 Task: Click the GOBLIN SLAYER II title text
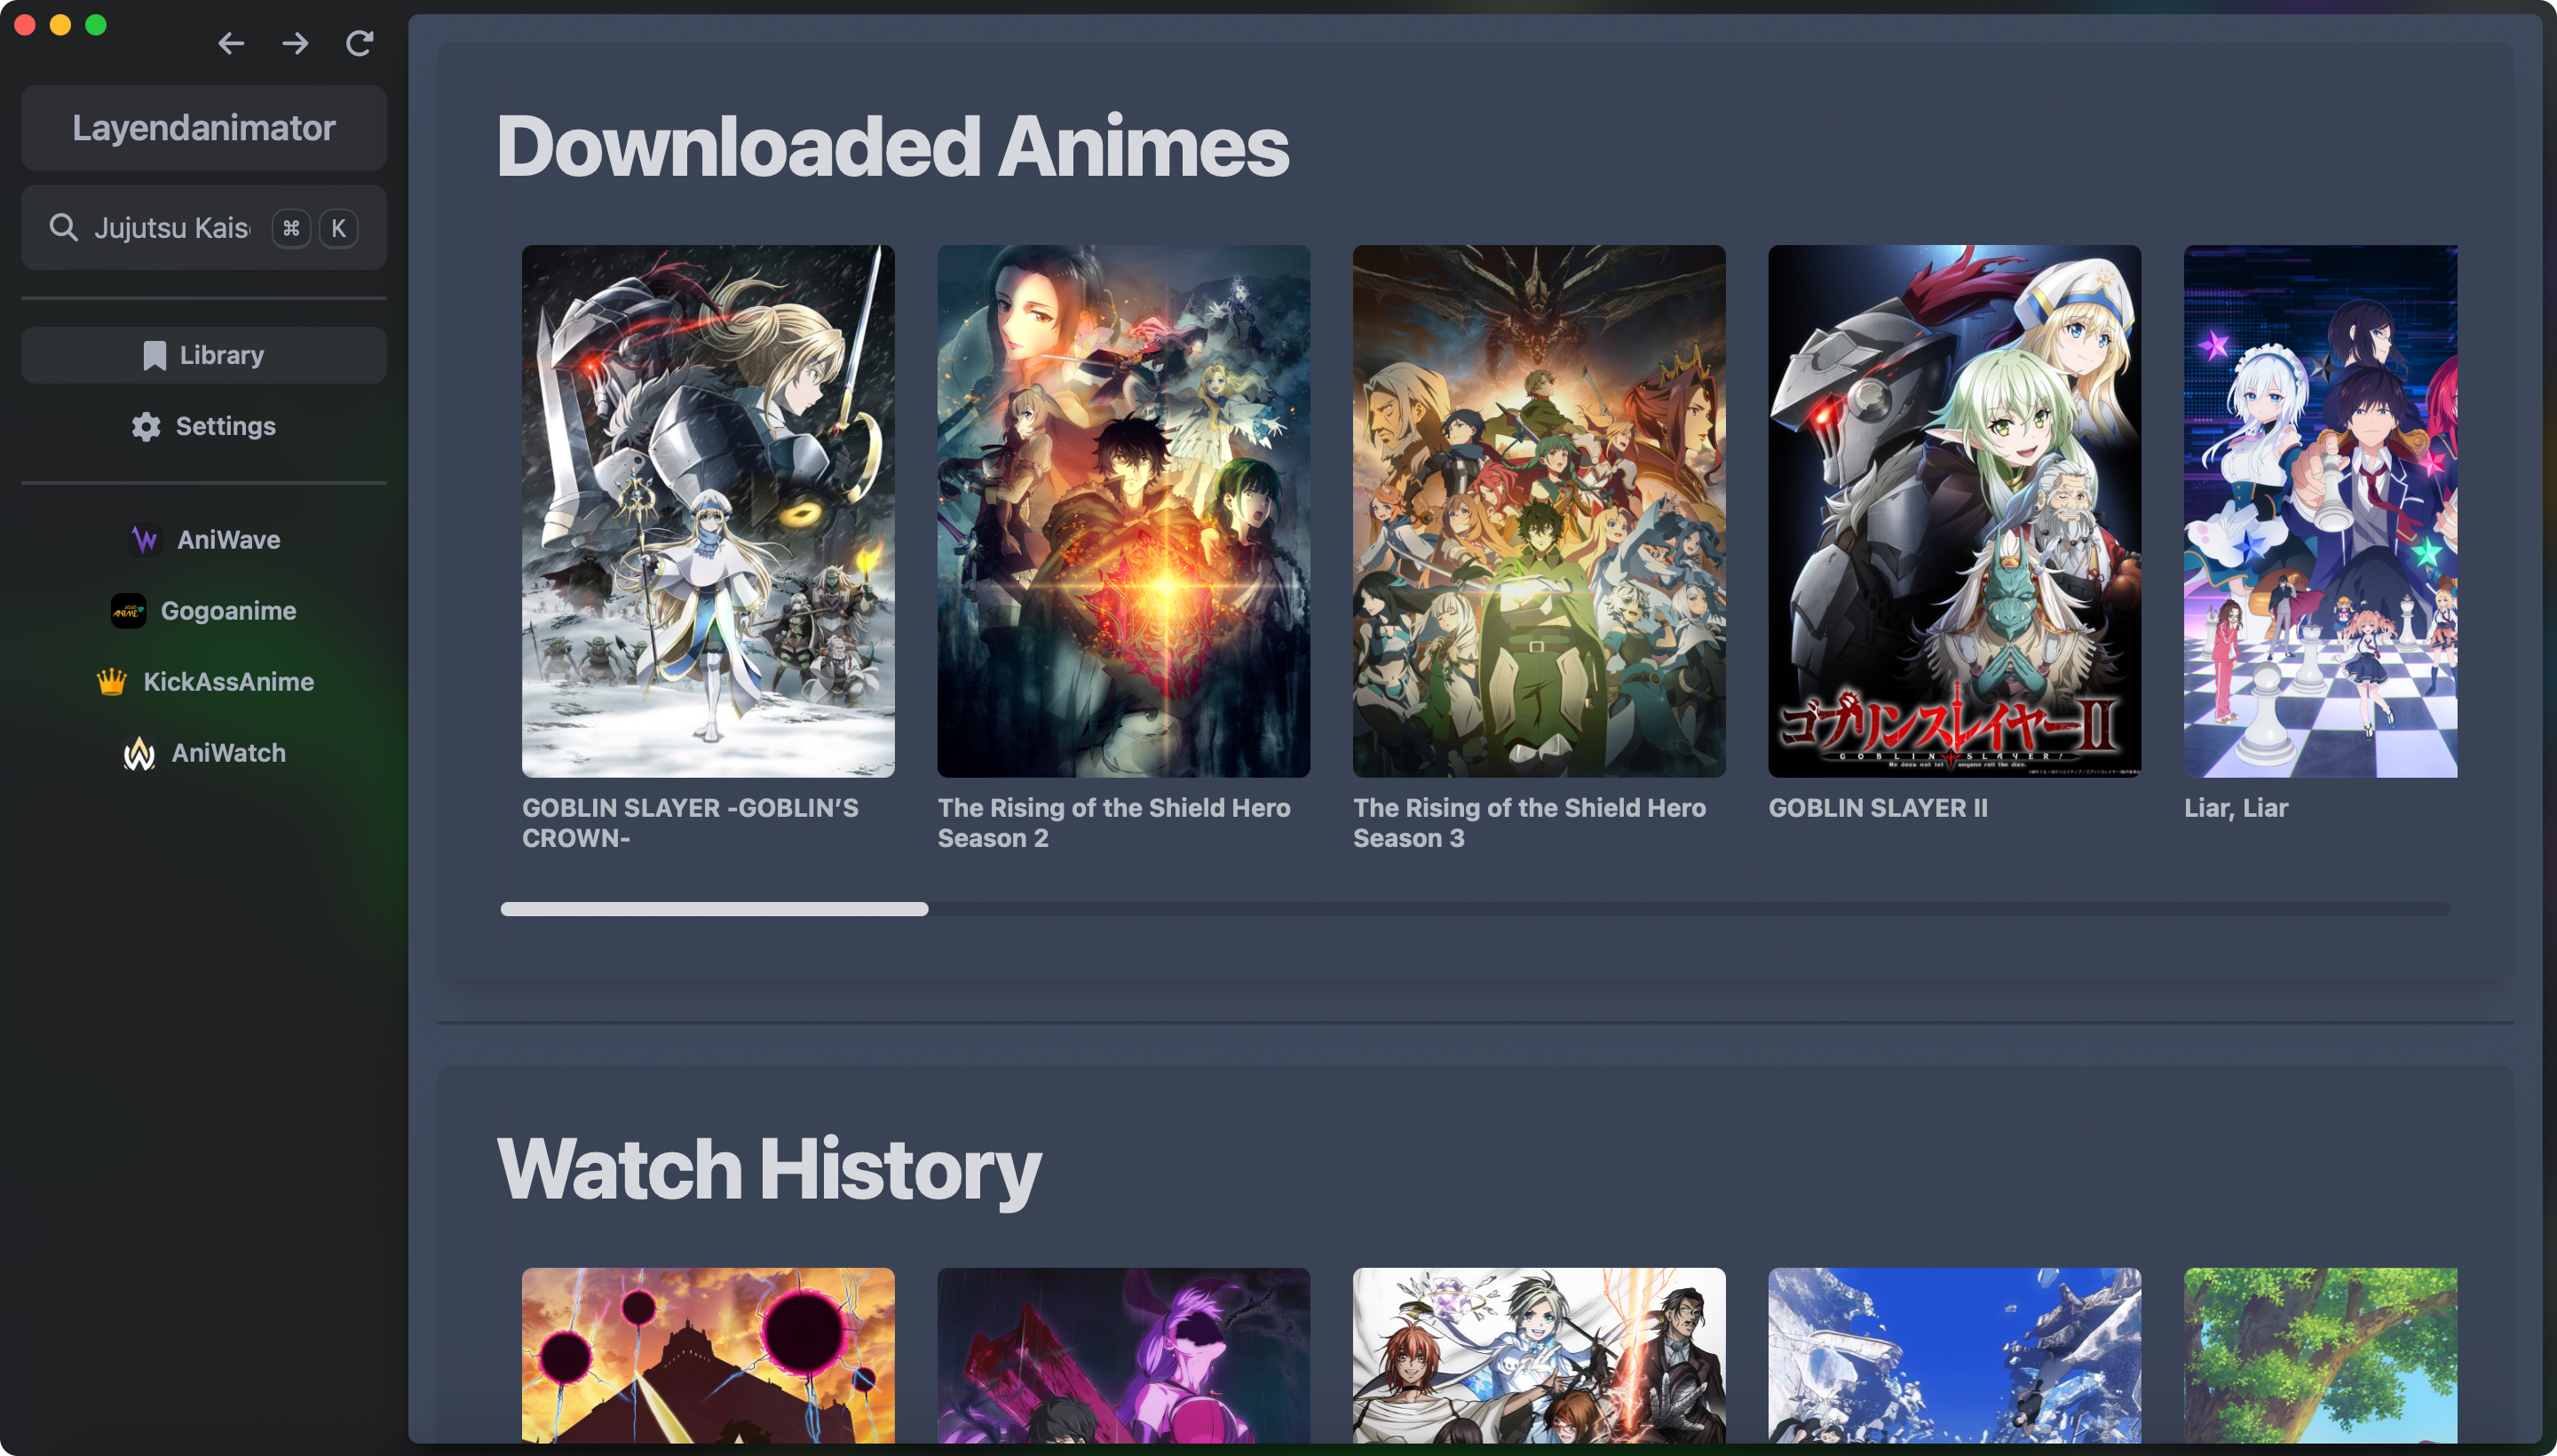tap(1878, 808)
